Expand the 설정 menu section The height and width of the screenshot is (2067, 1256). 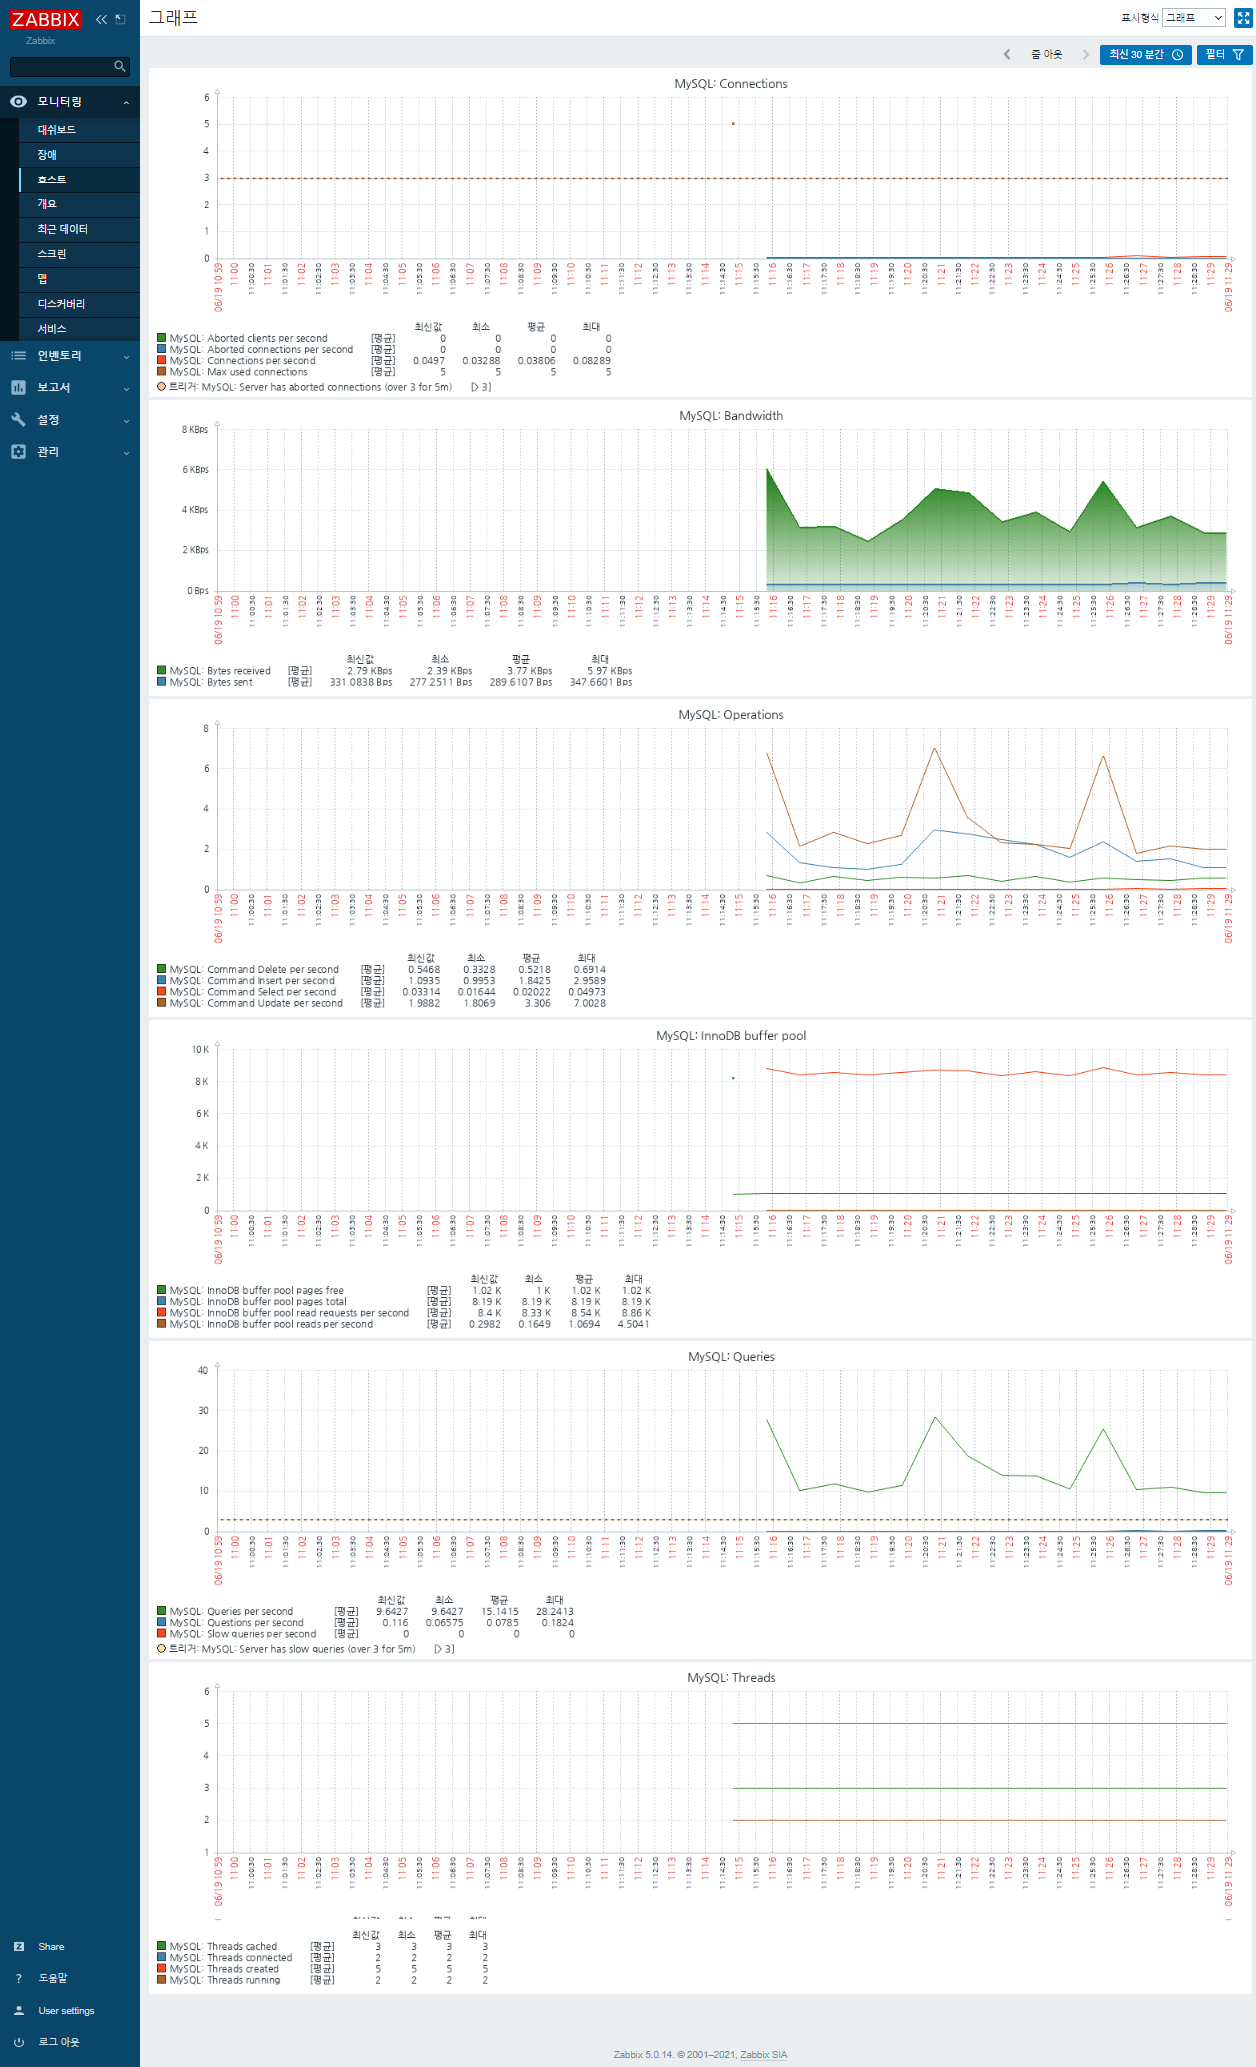point(70,420)
